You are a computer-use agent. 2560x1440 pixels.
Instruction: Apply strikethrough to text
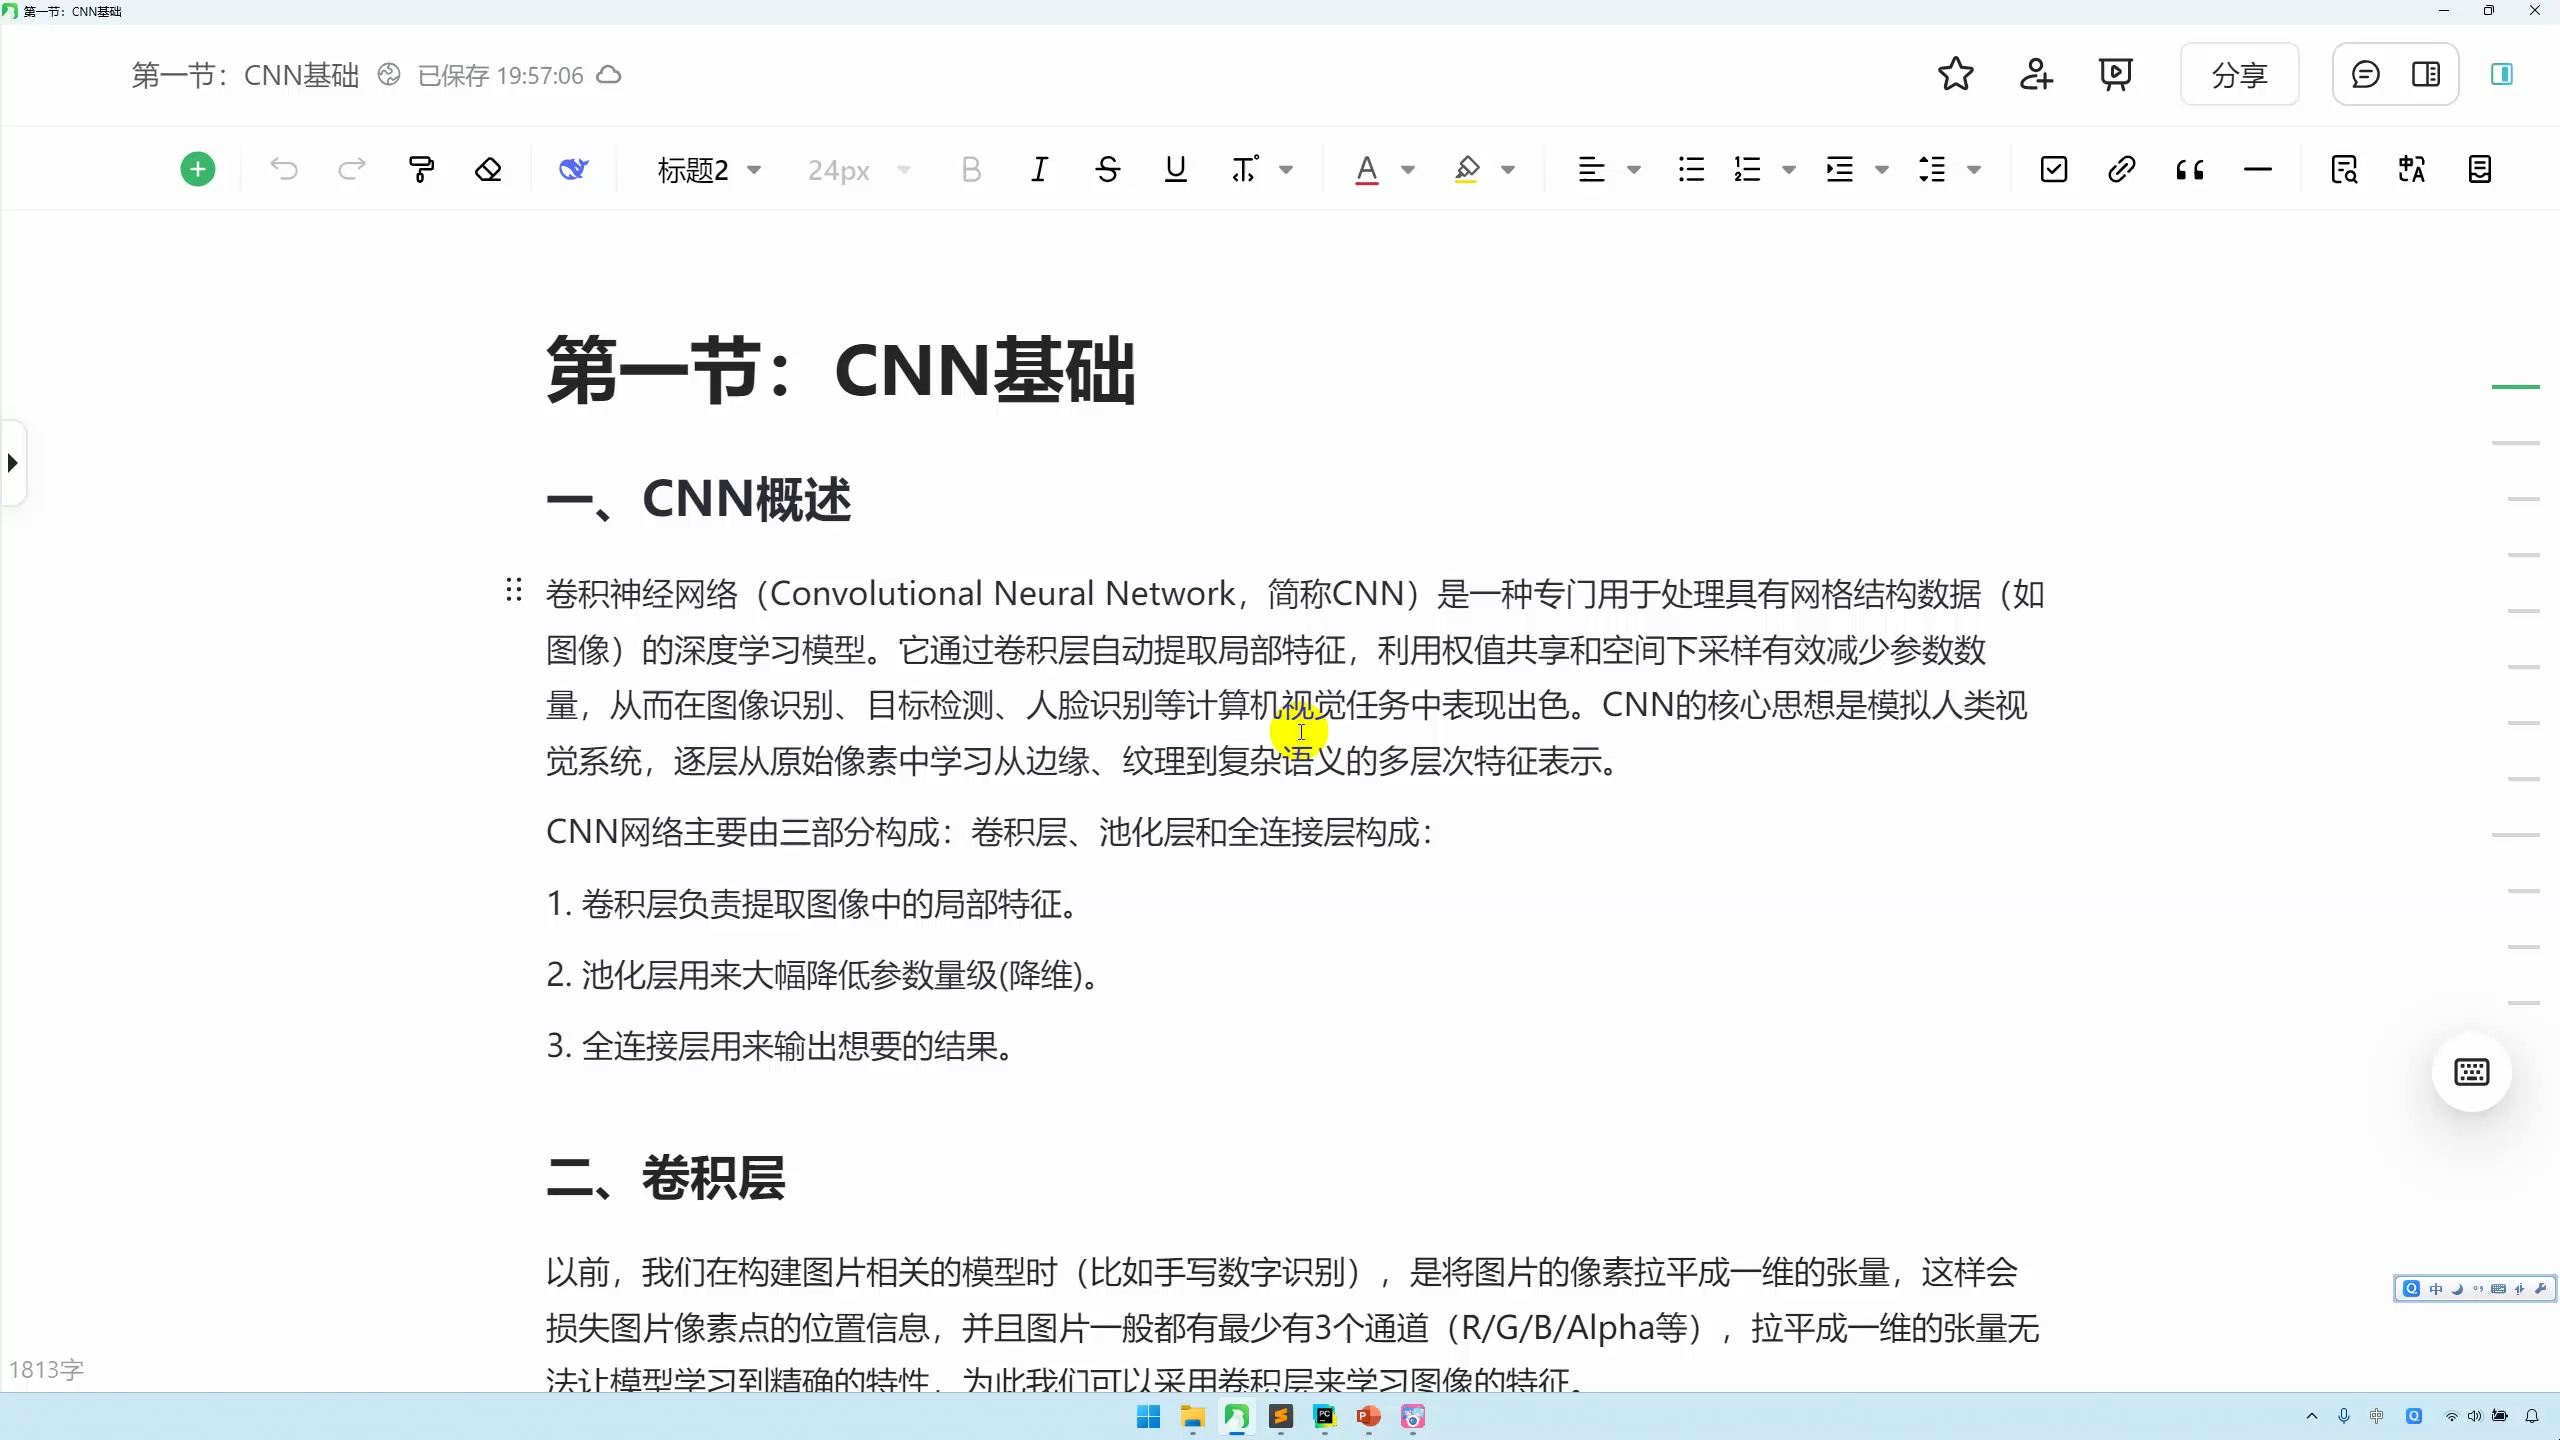[x=1107, y=168]
